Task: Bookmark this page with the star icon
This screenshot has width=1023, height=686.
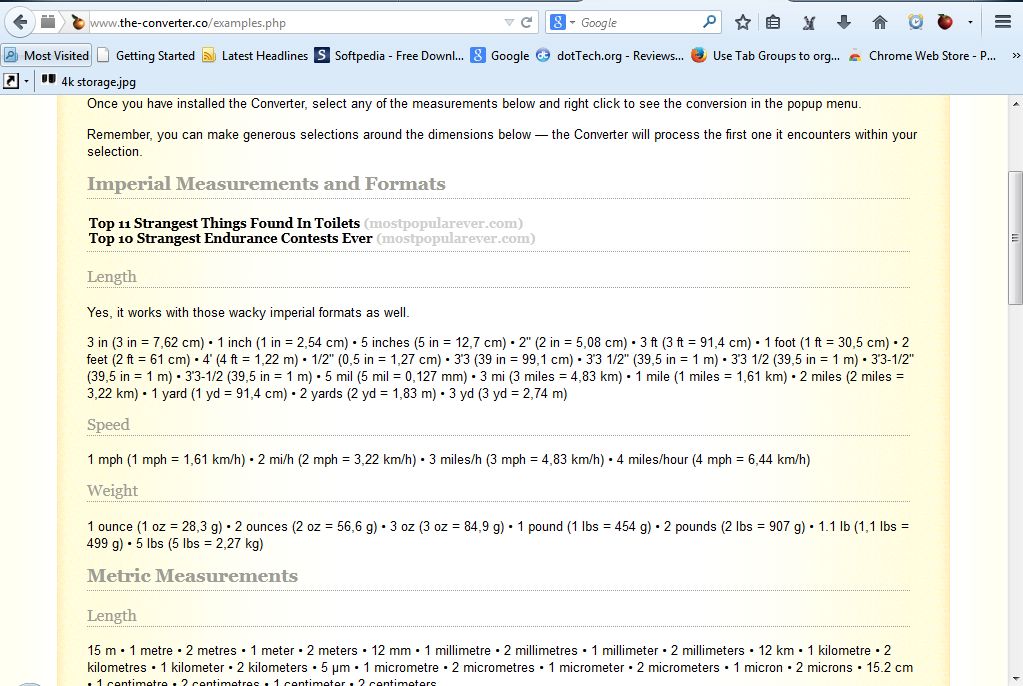Action: coord(743,22)
